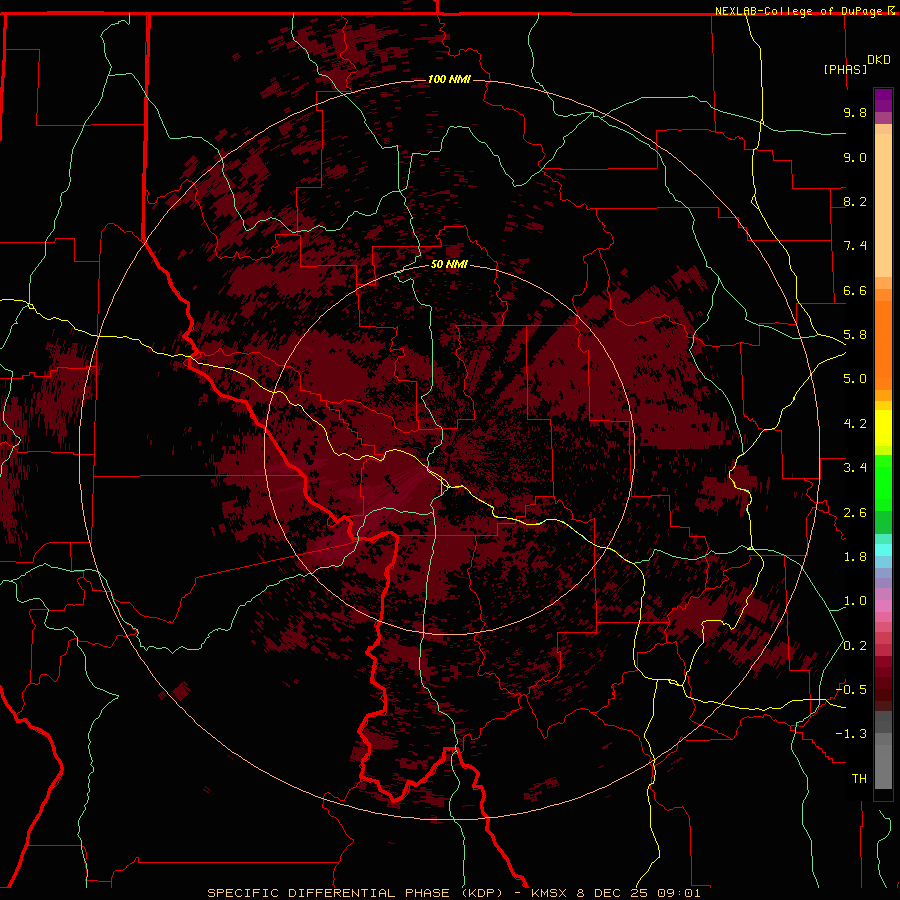This screenshot has height=900, width=900.
Task: Pick the orange band of the color scale
Action: click(883, 344)
